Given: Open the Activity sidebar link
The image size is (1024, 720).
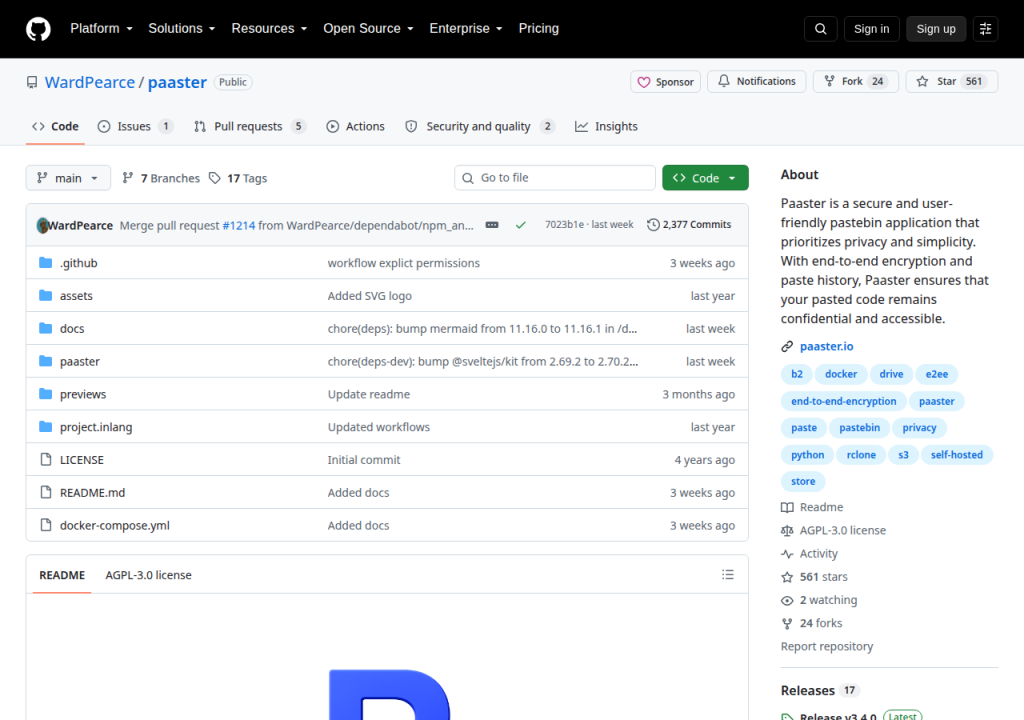Looking at the screenshot, I should click(809, 553).
